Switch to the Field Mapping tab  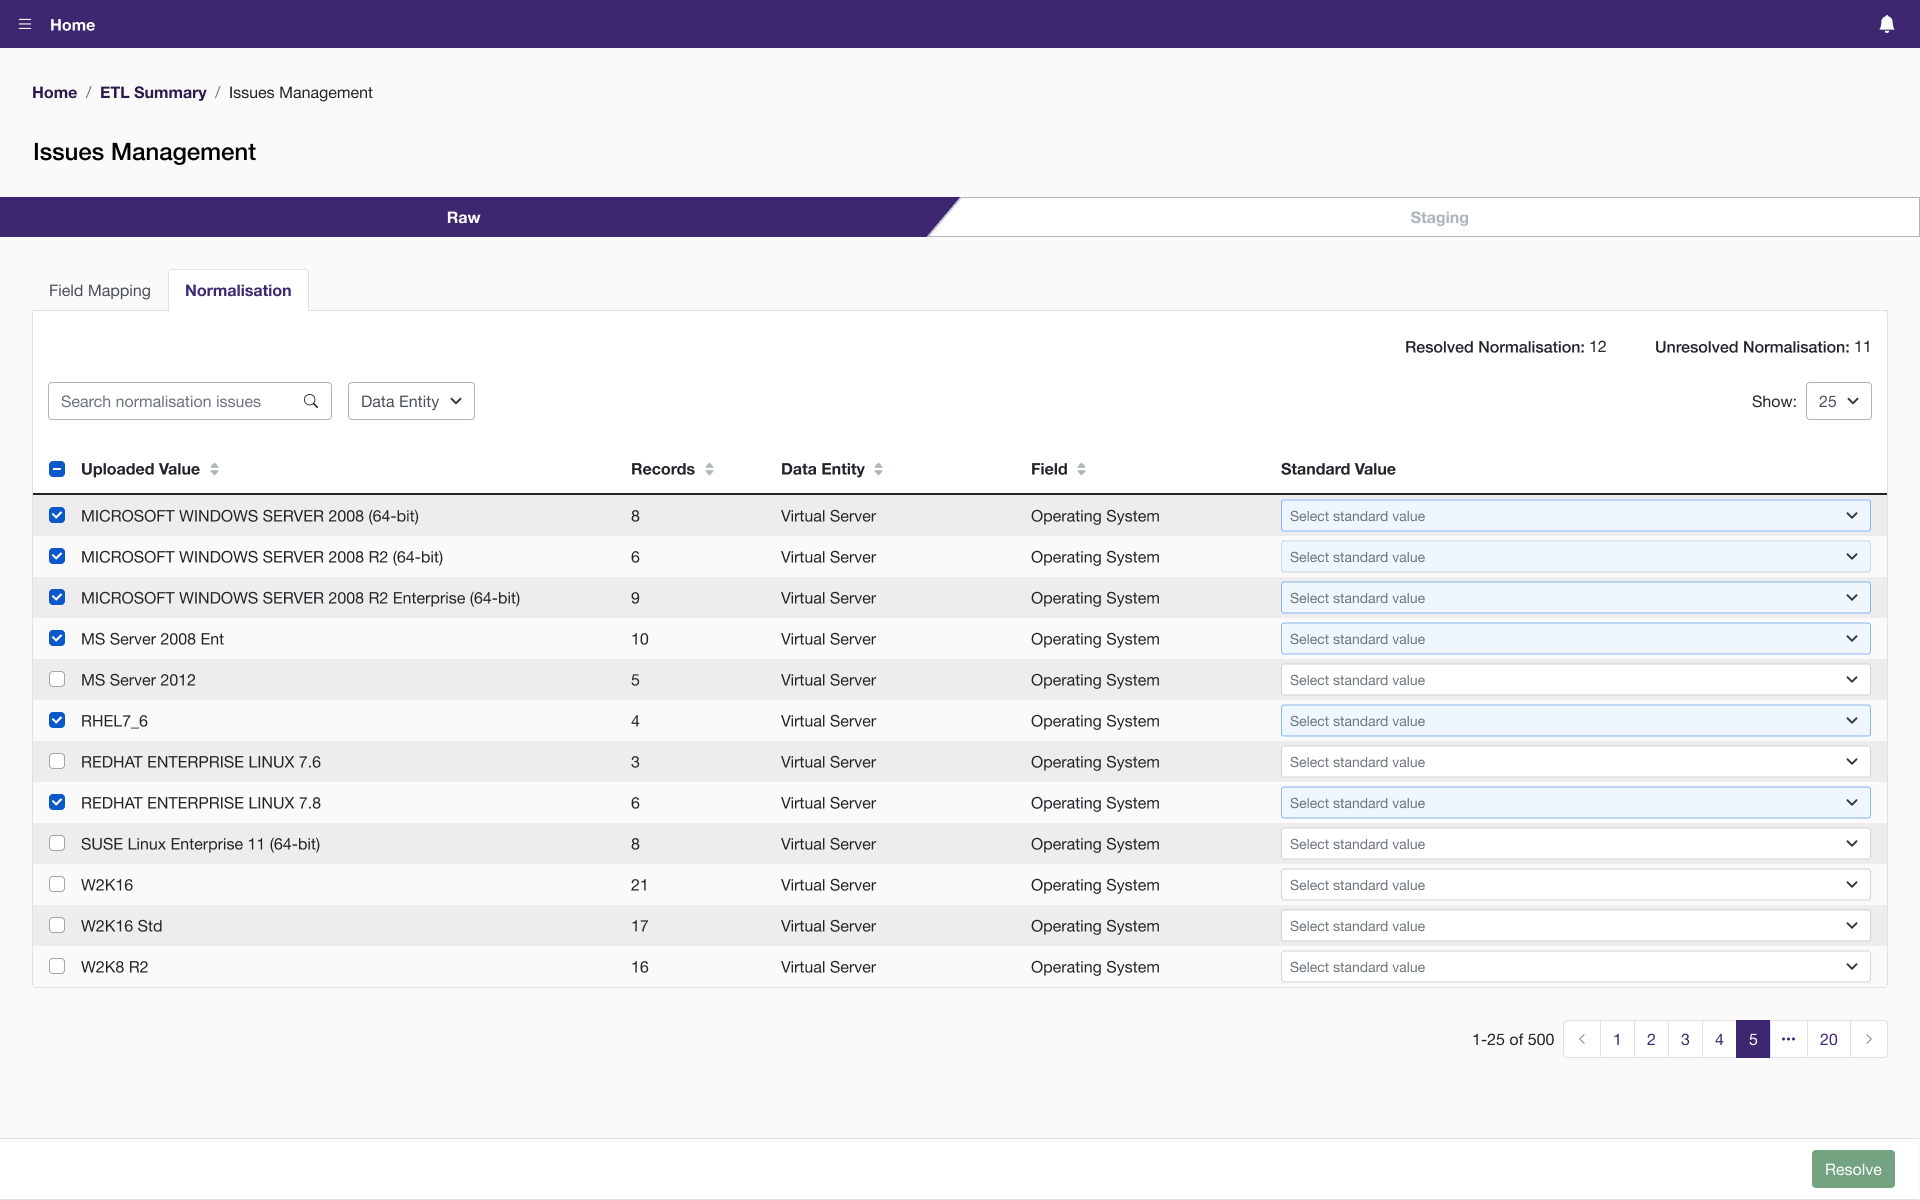100,290
